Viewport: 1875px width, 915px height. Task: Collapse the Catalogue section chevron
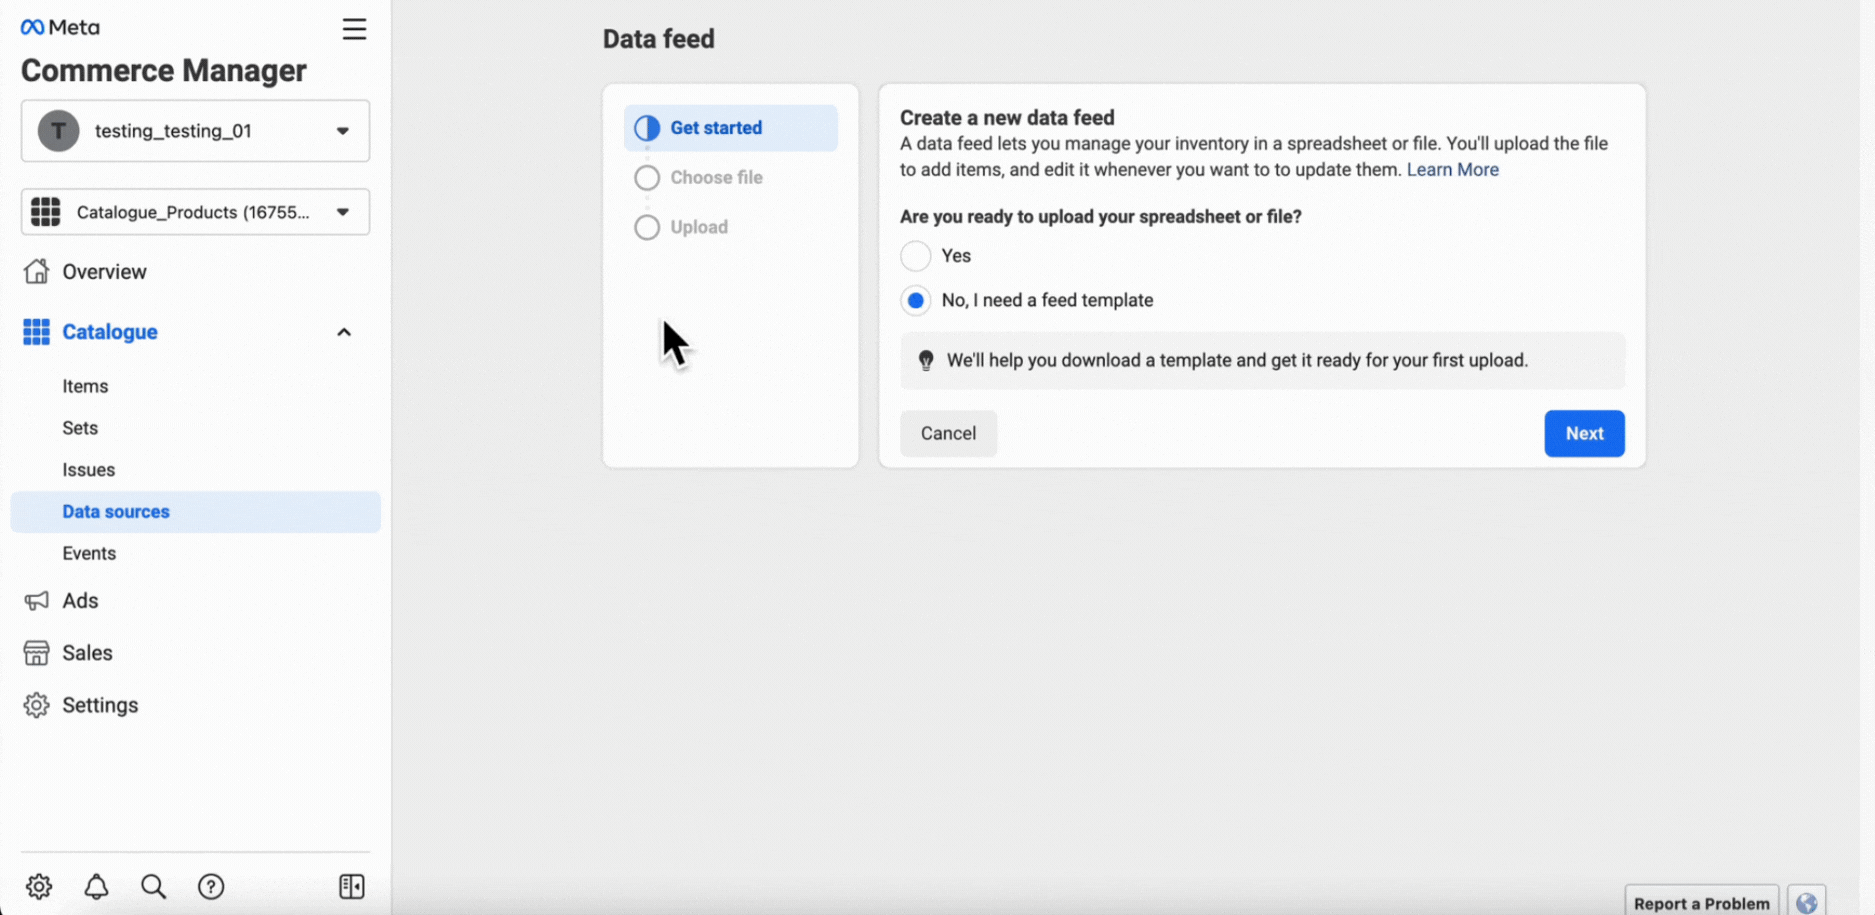[x=344, y=332]
